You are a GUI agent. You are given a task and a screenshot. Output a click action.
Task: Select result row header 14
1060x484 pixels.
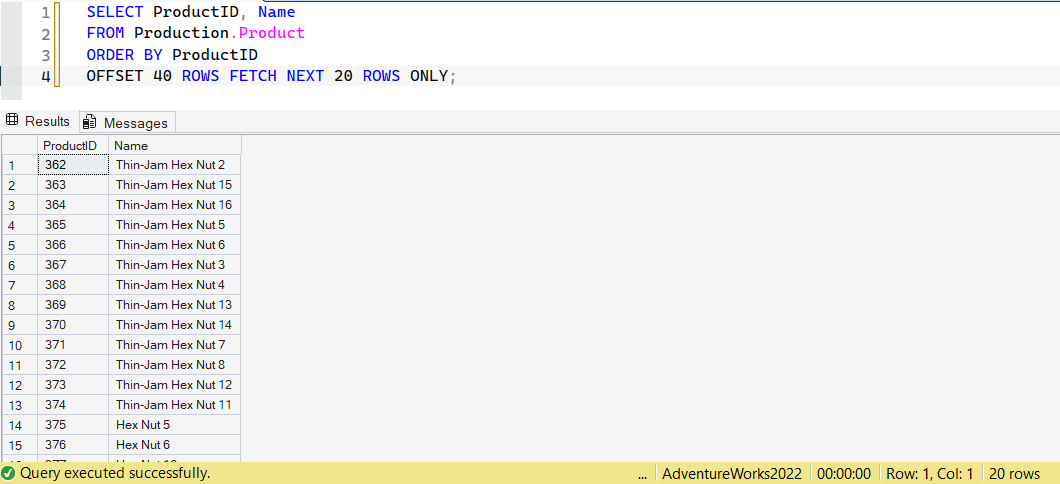[x=20, y=425]
